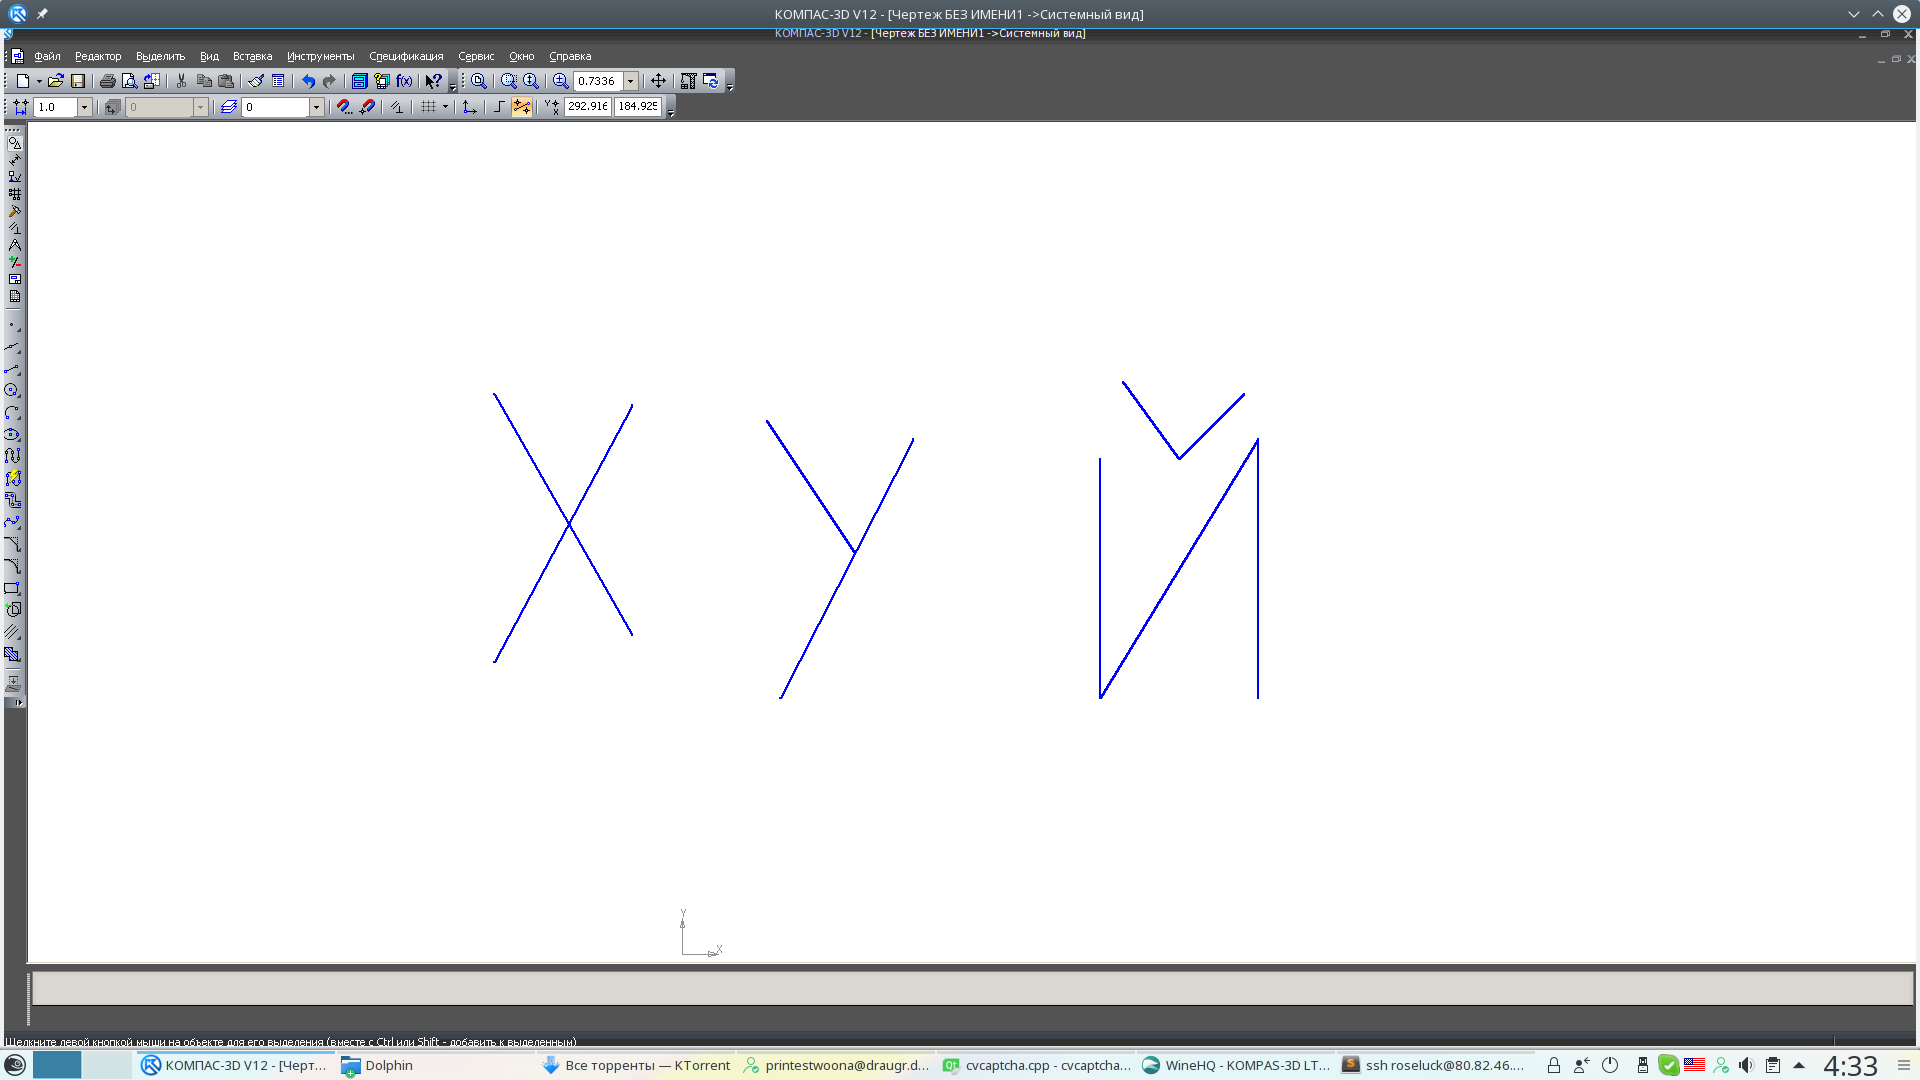The width and height of the screenshot is (1920, 1080).
Task: Undo the last action
Action: (308, 81)
